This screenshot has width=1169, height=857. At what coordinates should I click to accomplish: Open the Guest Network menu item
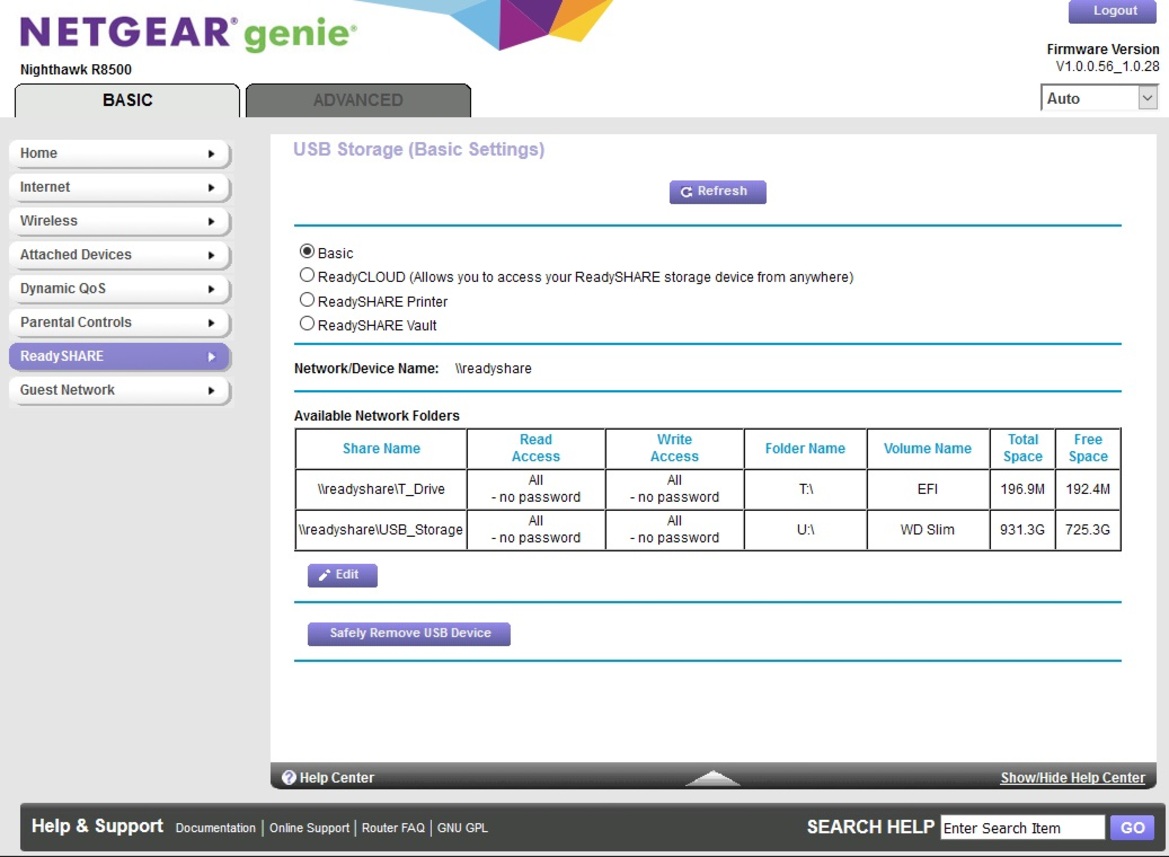(119, 390)
